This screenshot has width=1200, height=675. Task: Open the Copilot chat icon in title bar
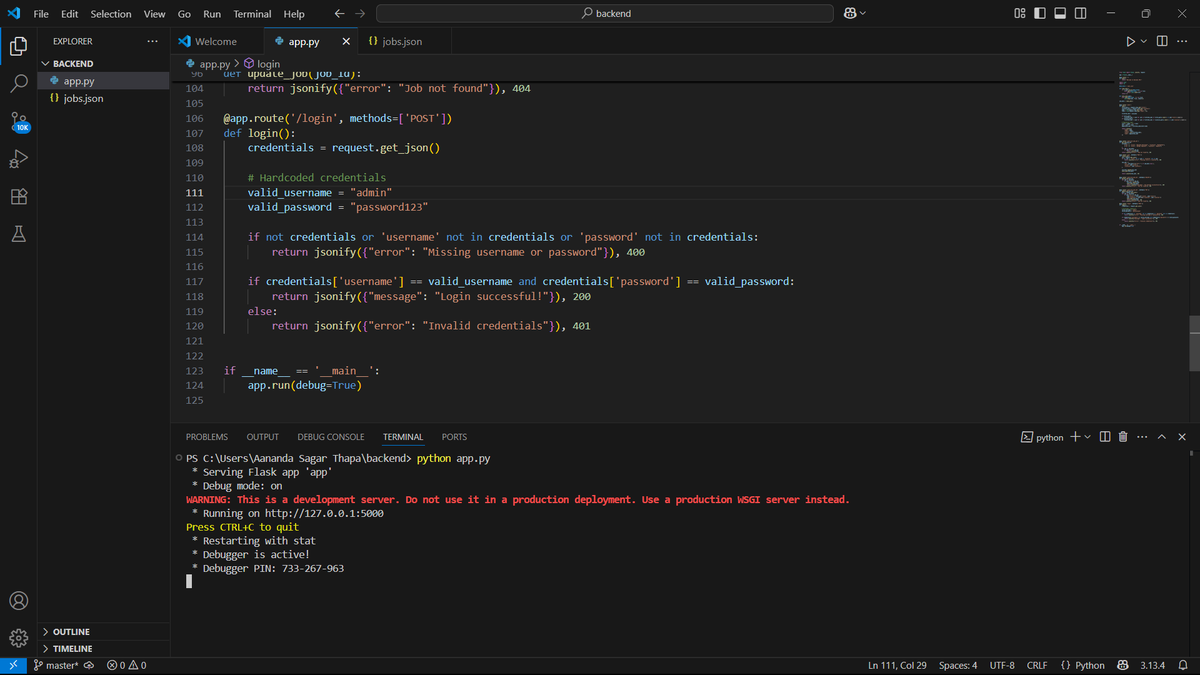click(x=849, y=14)
